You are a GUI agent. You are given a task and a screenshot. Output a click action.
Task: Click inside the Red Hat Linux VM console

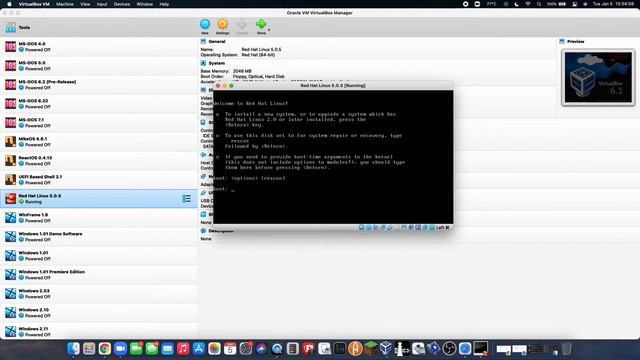pos(333,157)
